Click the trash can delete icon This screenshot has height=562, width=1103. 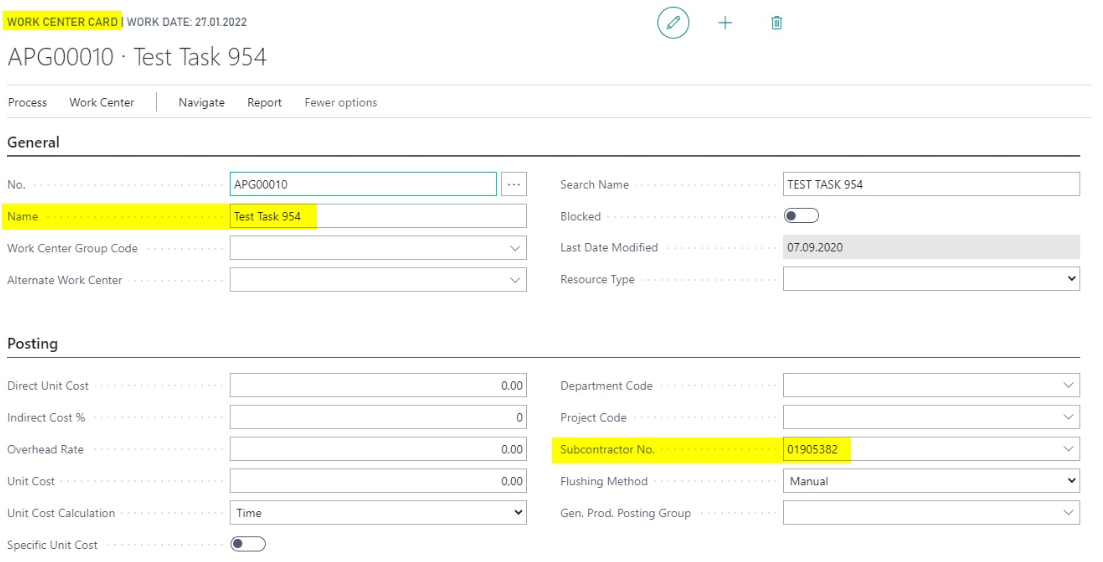(x=777, y=23)
